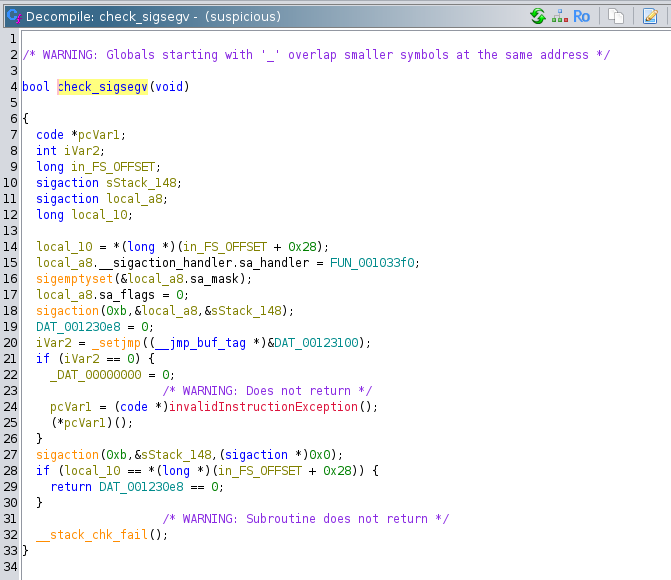Viewport: 671px width, 580px height.
Task: Click in_FS_OFFSET in its declaration
Action: click(113, 167)
